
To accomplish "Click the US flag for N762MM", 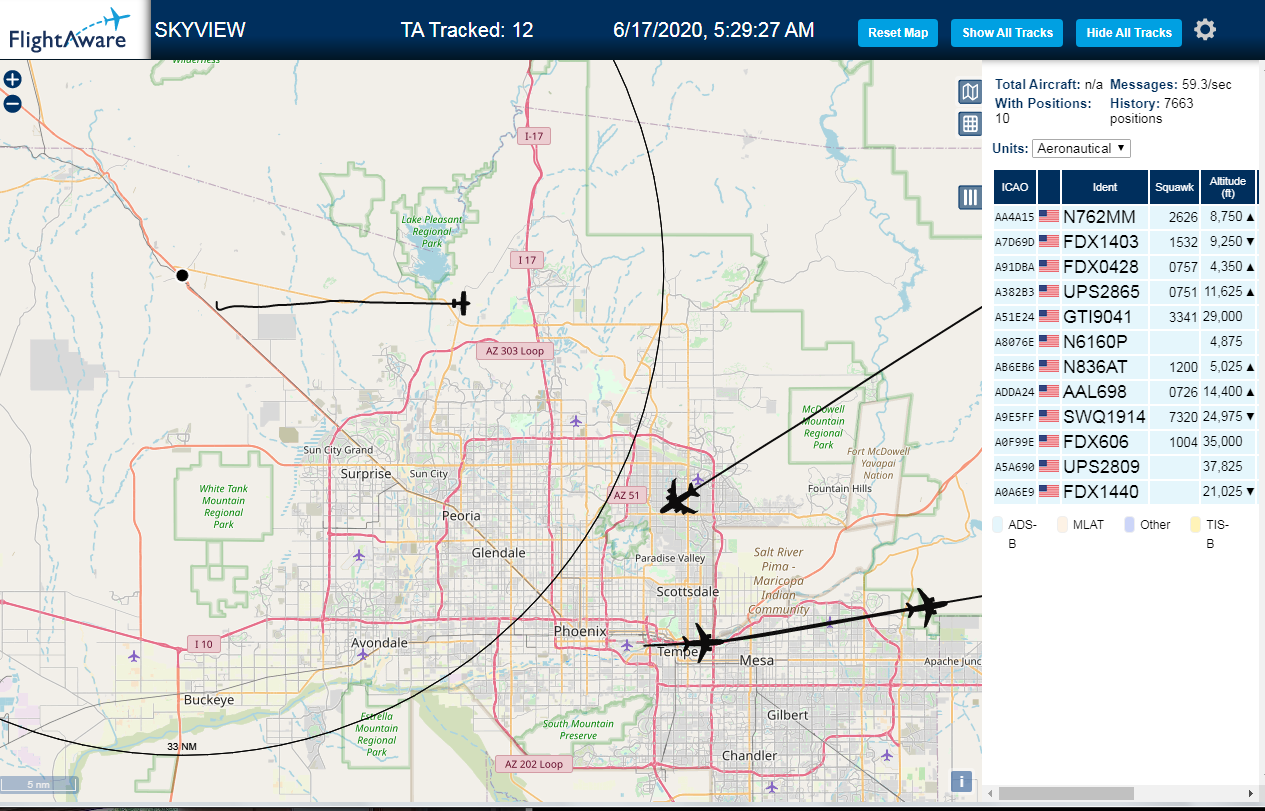I will pyautogui.click(x=1048, y=216).
